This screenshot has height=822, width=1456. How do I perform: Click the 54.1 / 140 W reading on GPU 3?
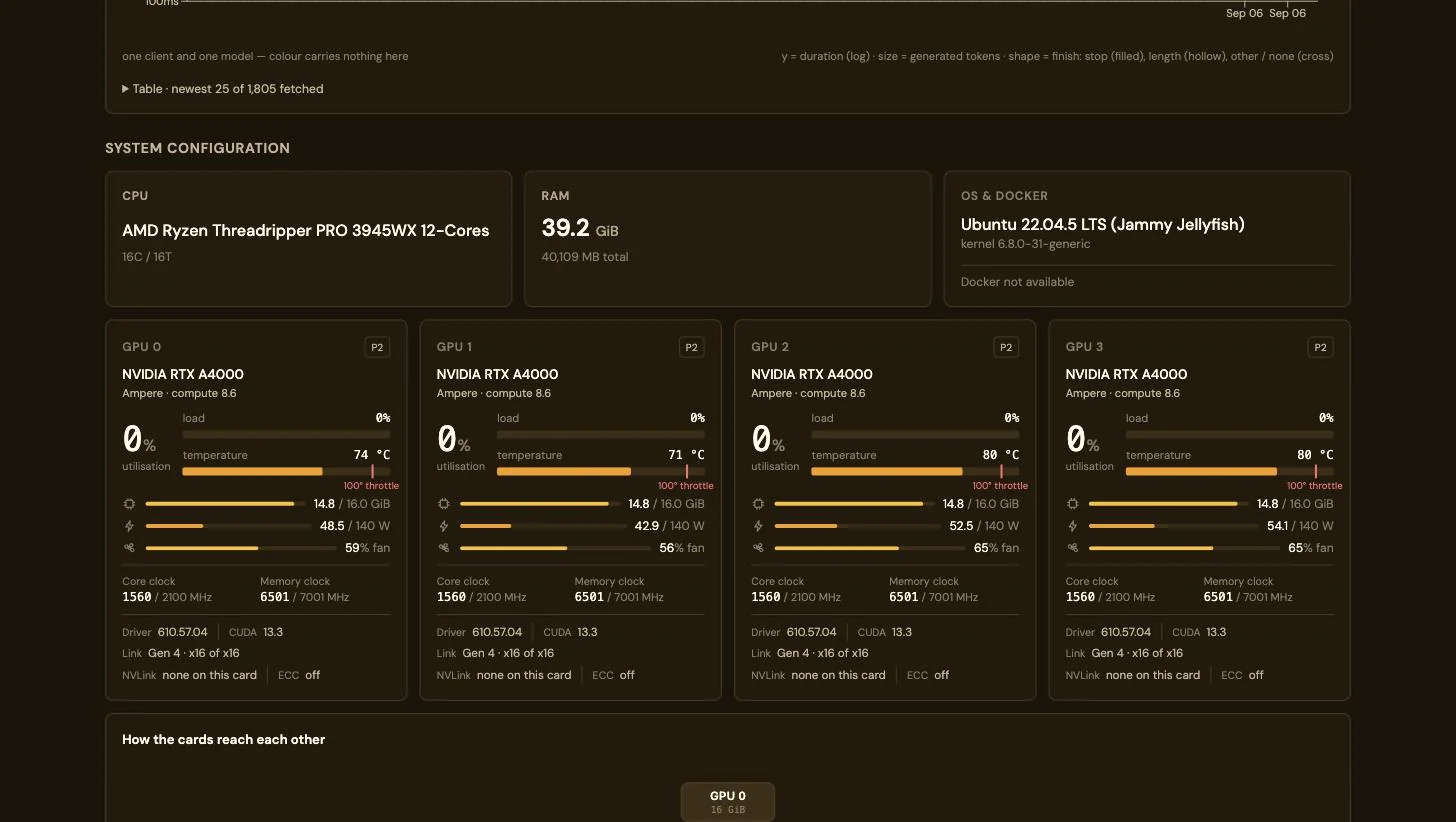[1300, 526]
